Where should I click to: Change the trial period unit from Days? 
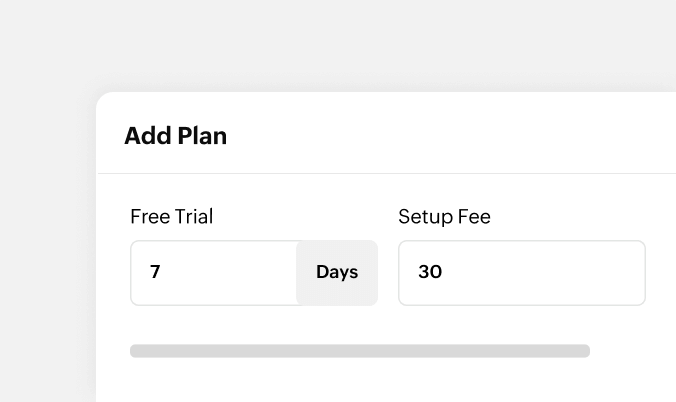[337, 272]
